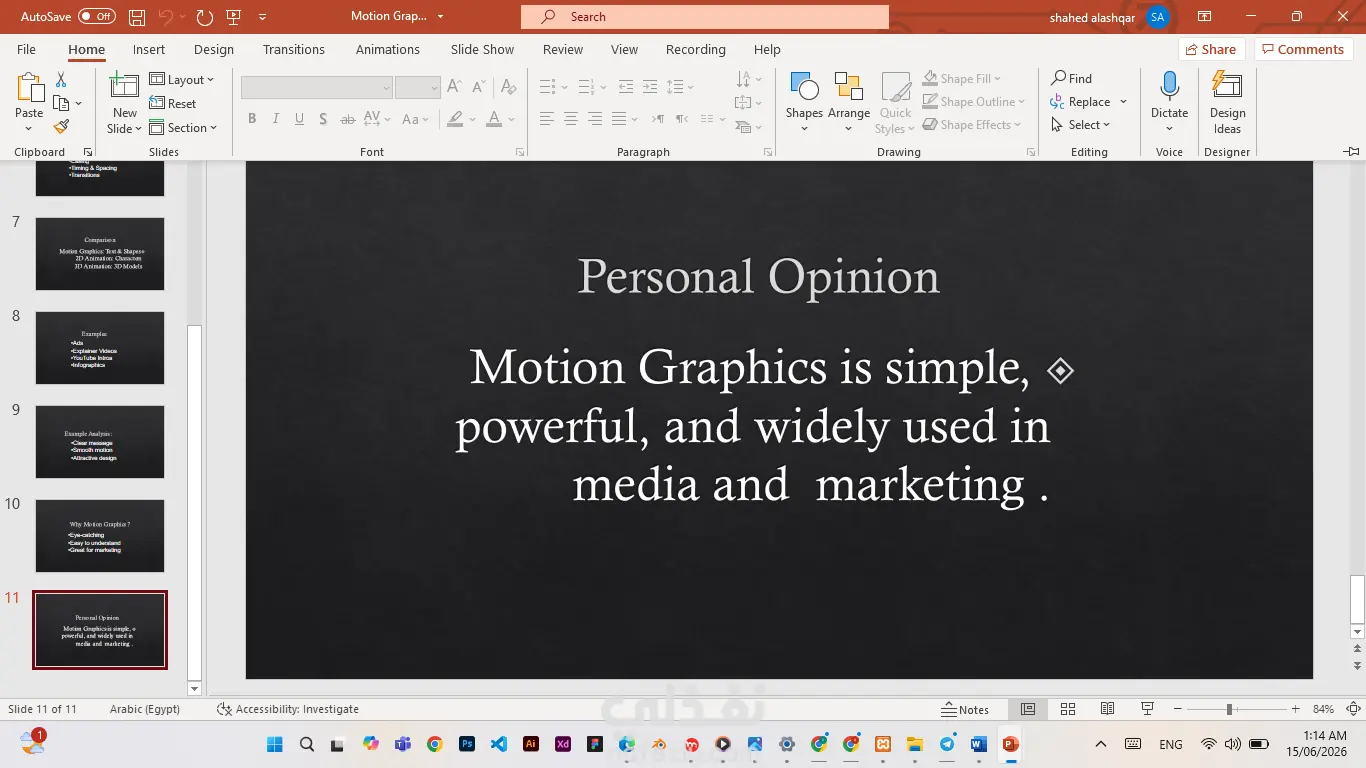
Task: Click the Strikethrough icon
Action: click(x=348, y=119)
